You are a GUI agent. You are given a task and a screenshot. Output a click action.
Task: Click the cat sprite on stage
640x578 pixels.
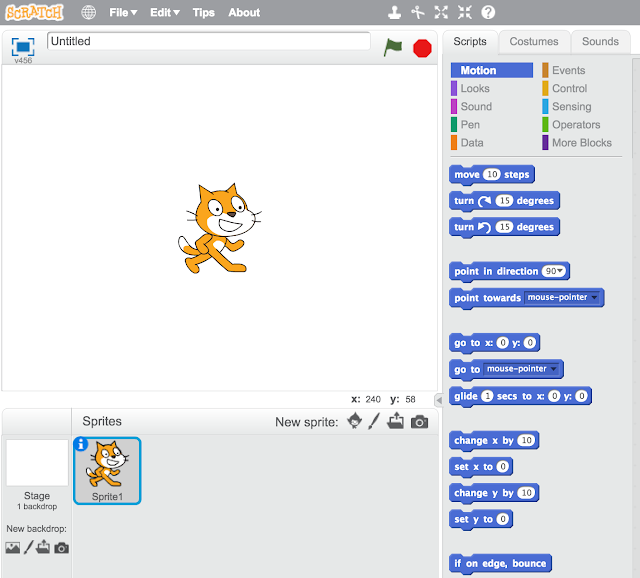pos(218,228)
